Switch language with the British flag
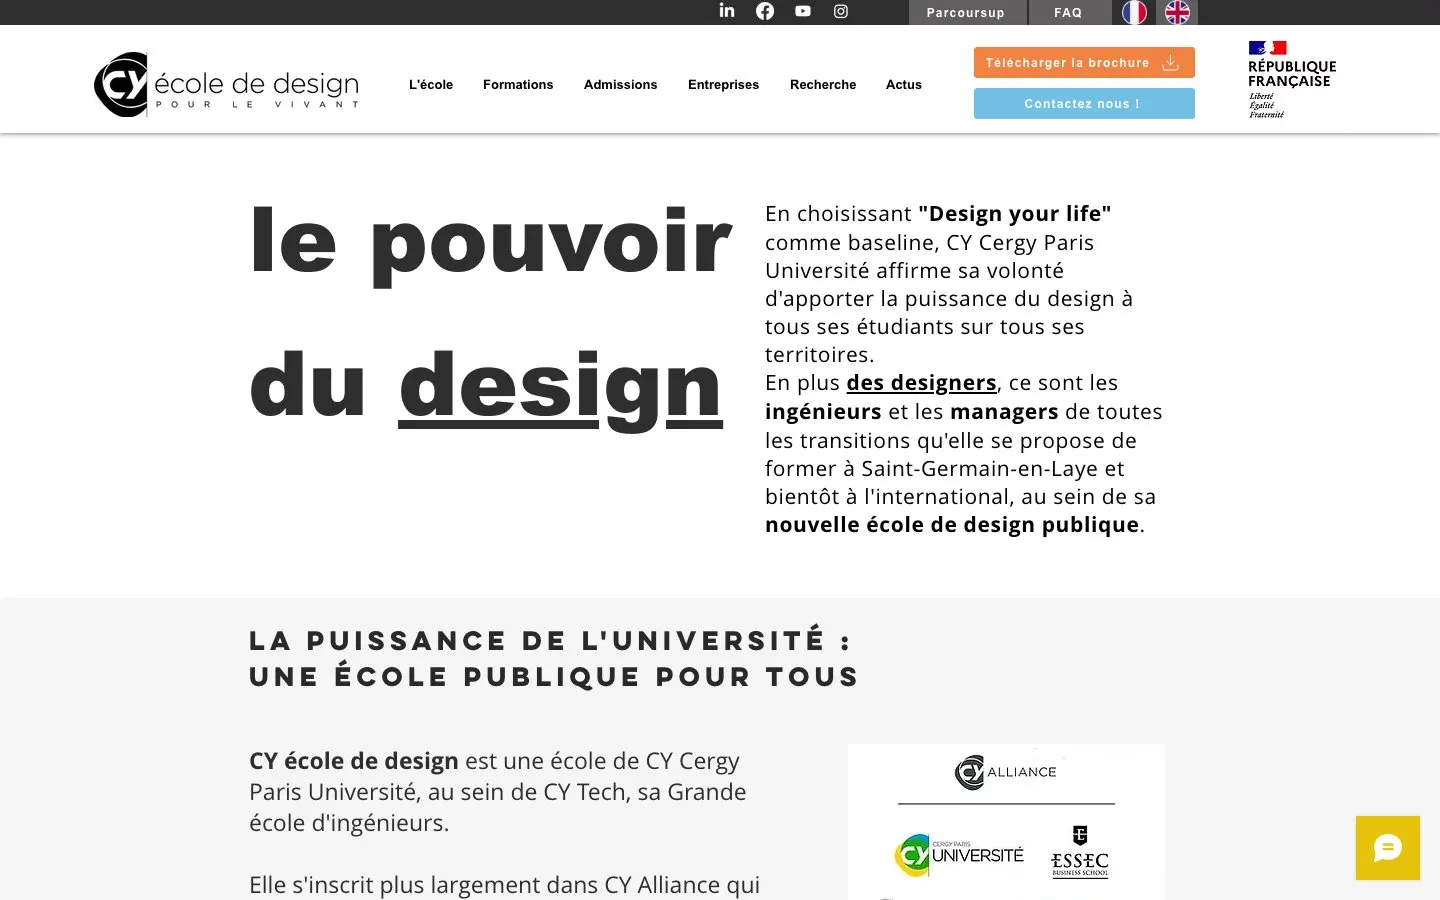Screen dimensions: 1440x900 (1177, 12)
